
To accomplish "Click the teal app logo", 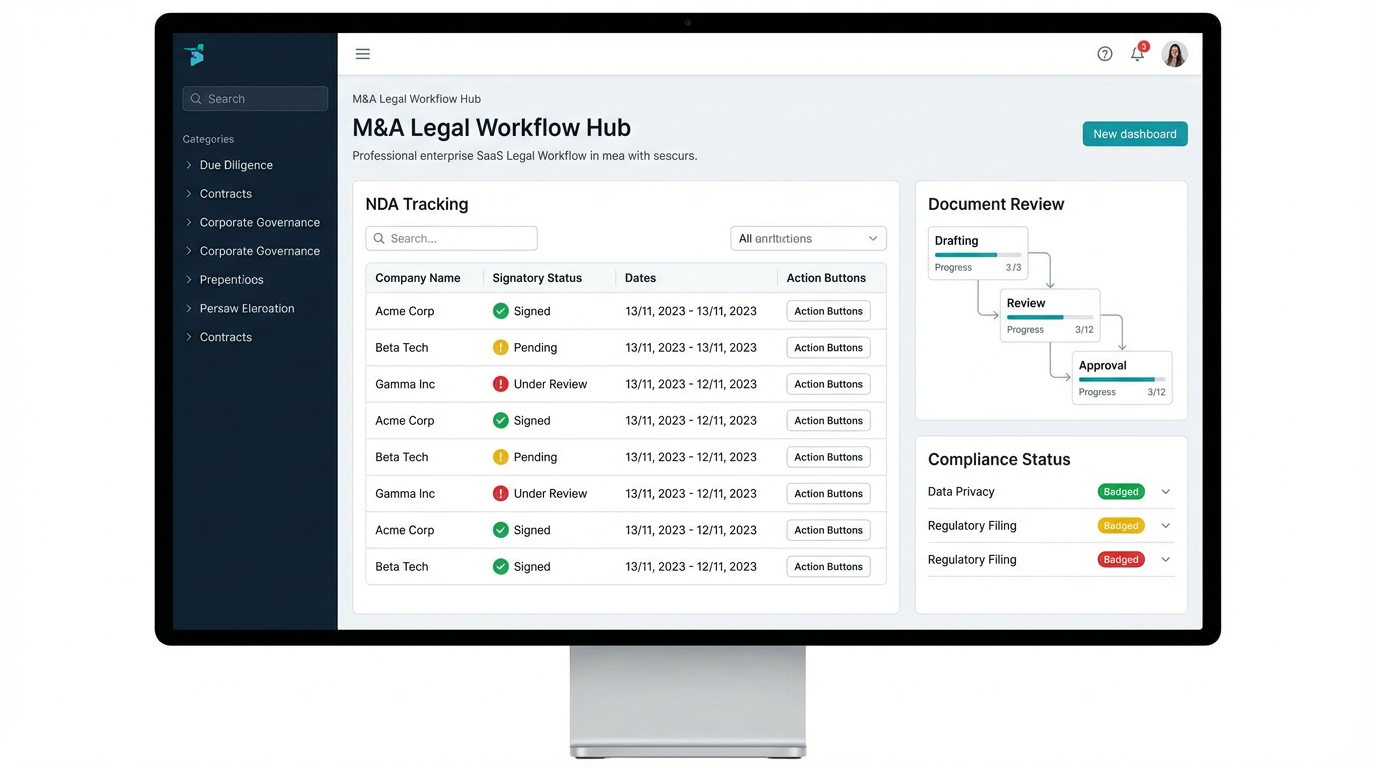I will point(193,54).
